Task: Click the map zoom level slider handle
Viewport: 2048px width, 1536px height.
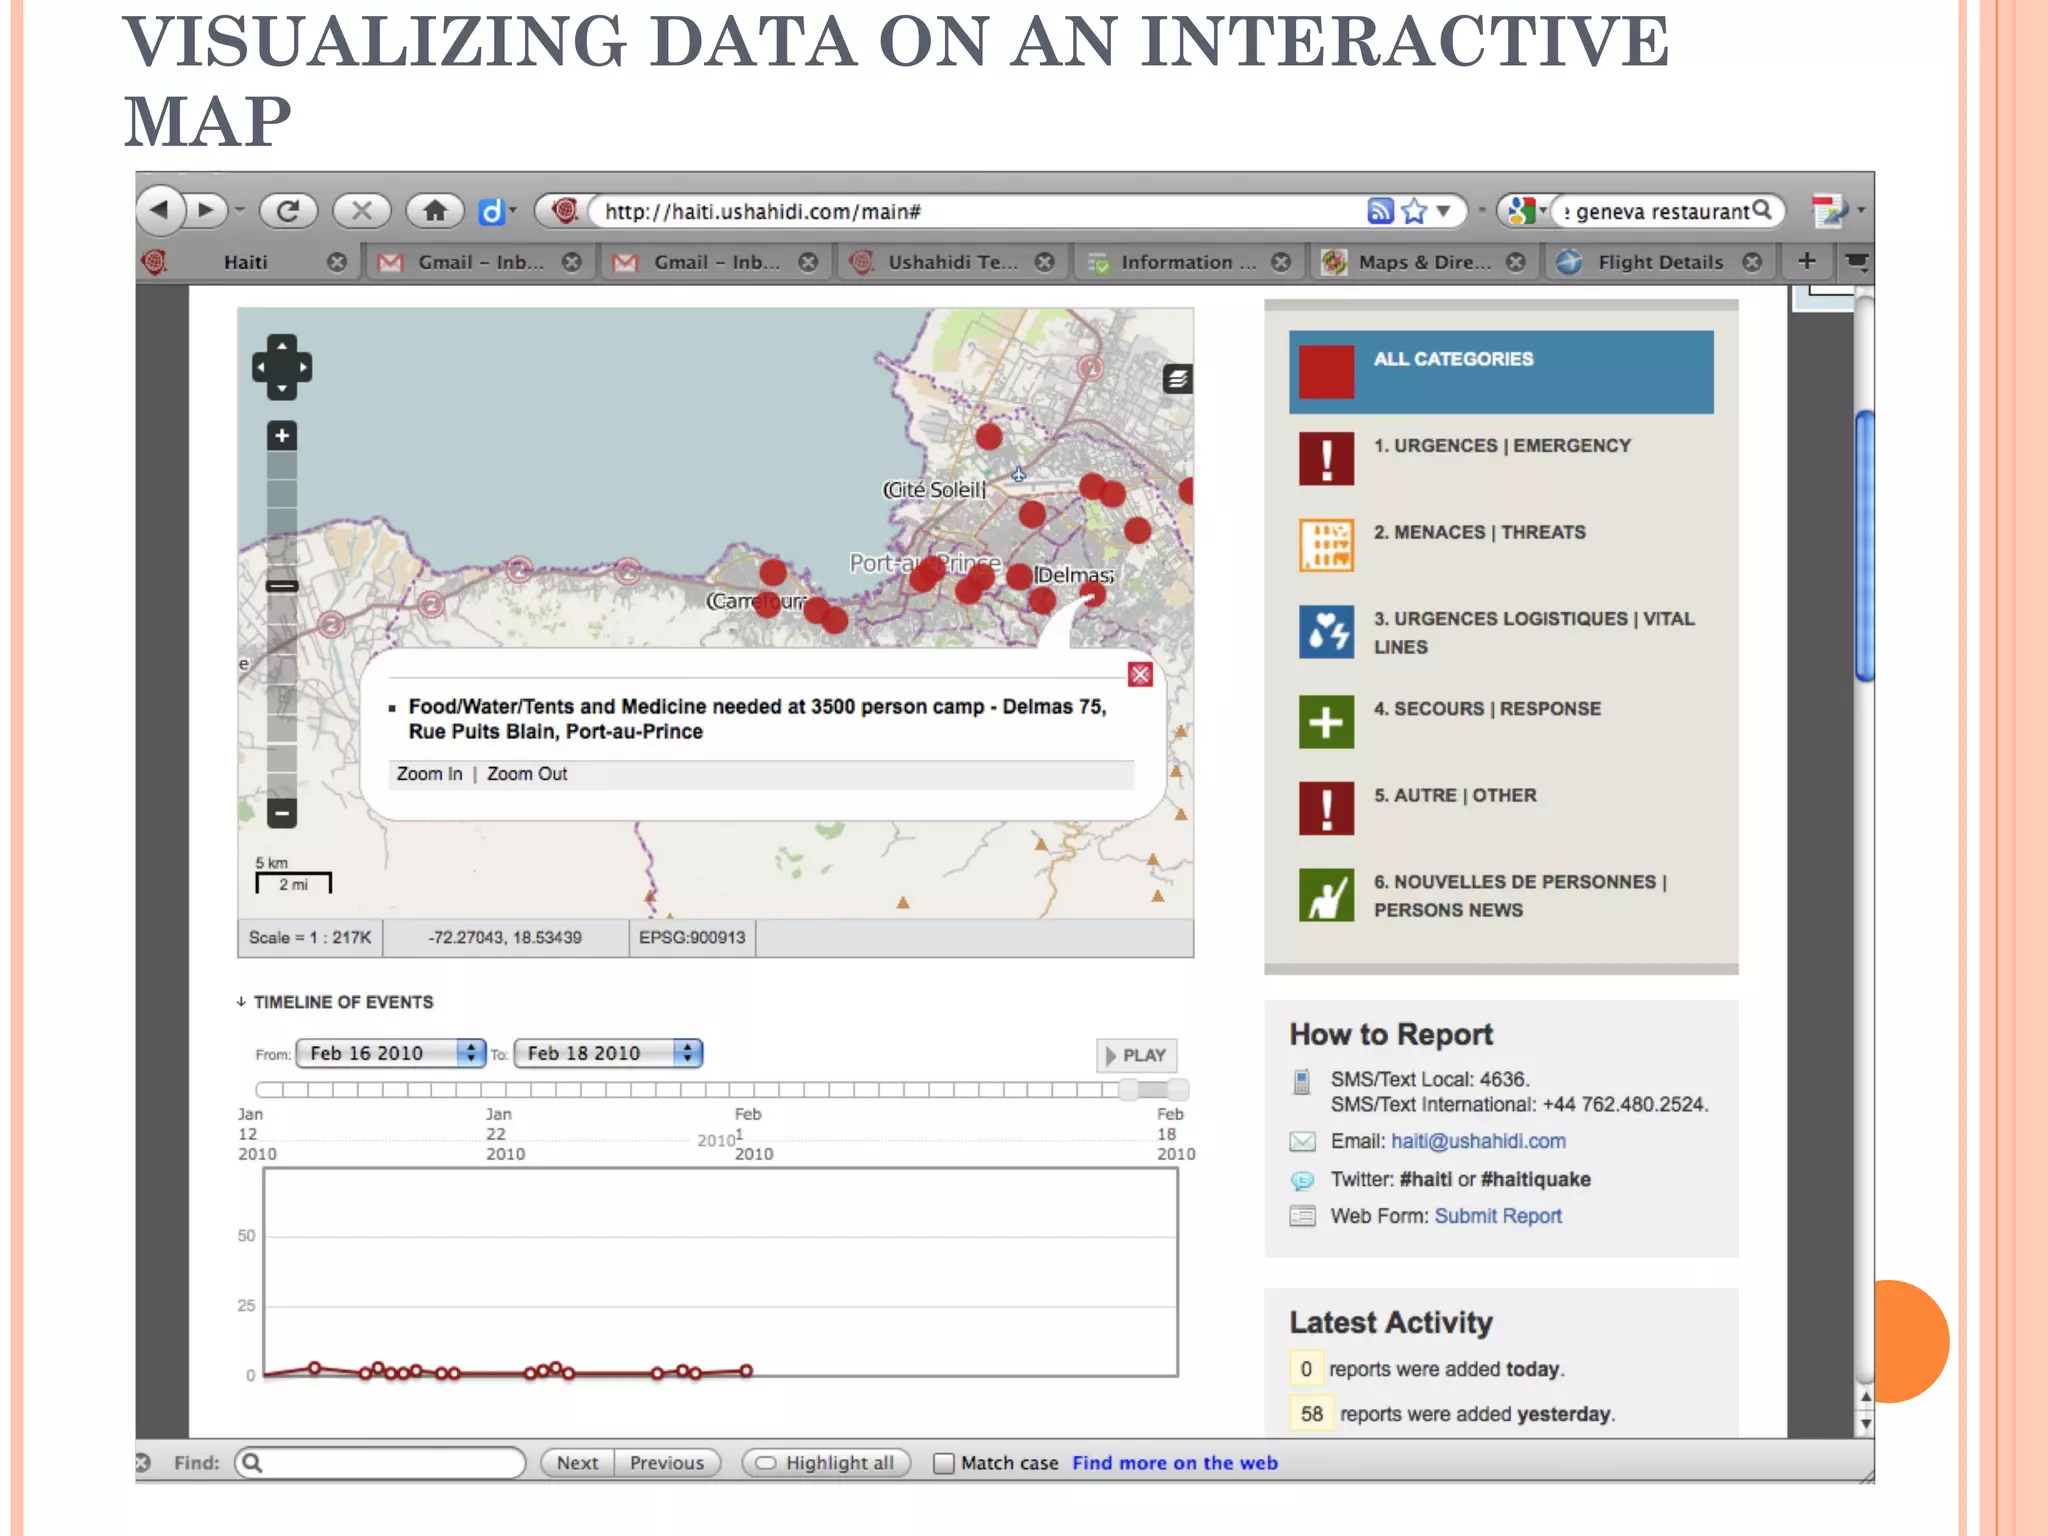Action: pos(282,586)
